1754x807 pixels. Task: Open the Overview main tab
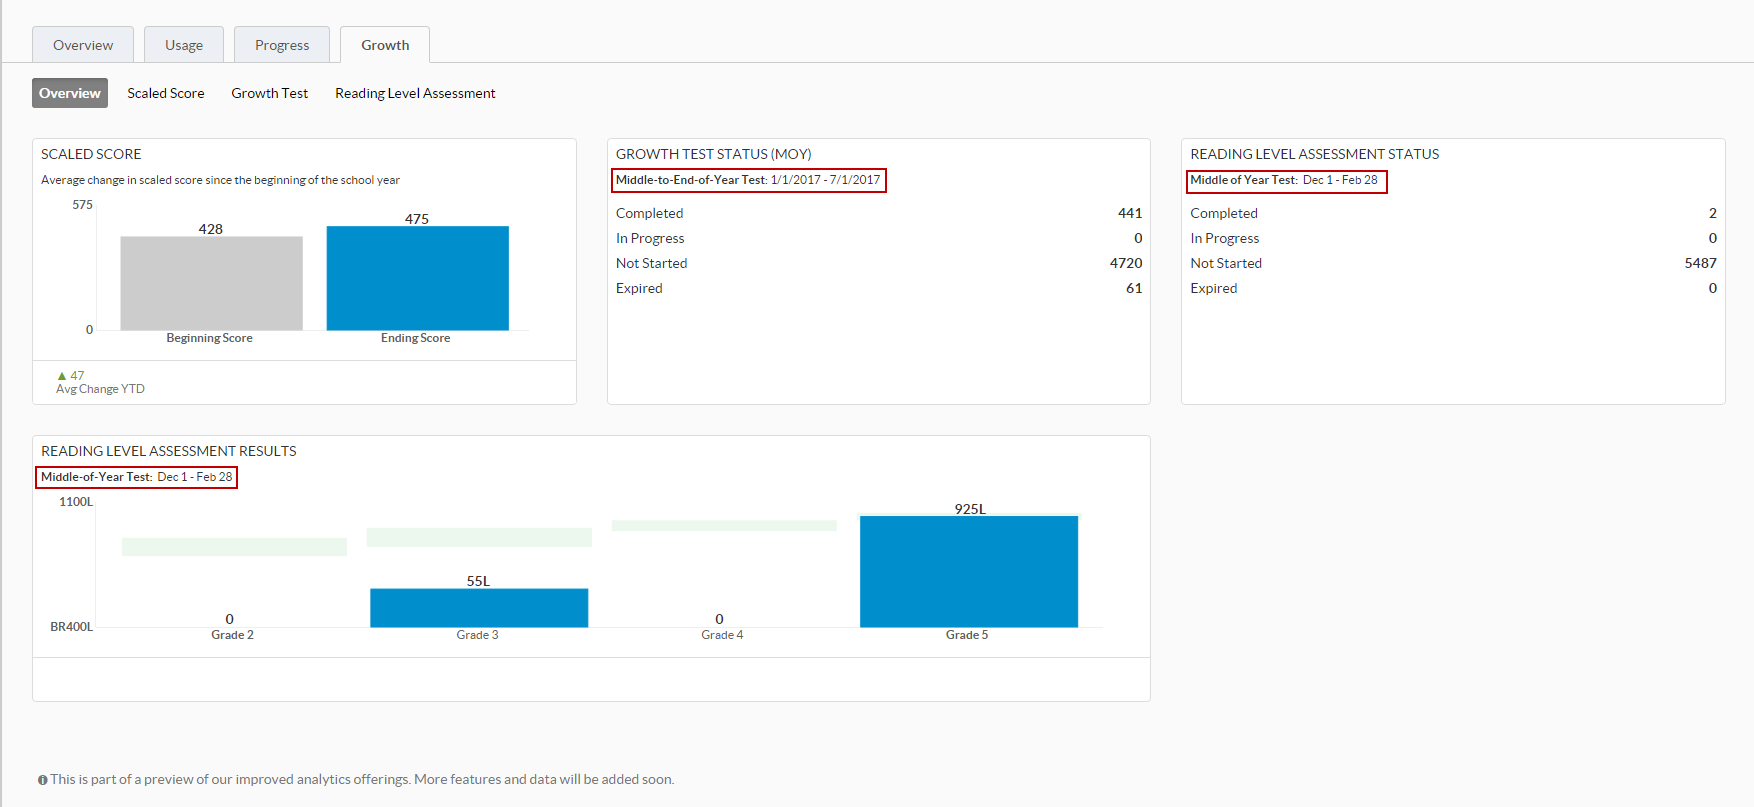pyautogui.click(x=83, y=45)
